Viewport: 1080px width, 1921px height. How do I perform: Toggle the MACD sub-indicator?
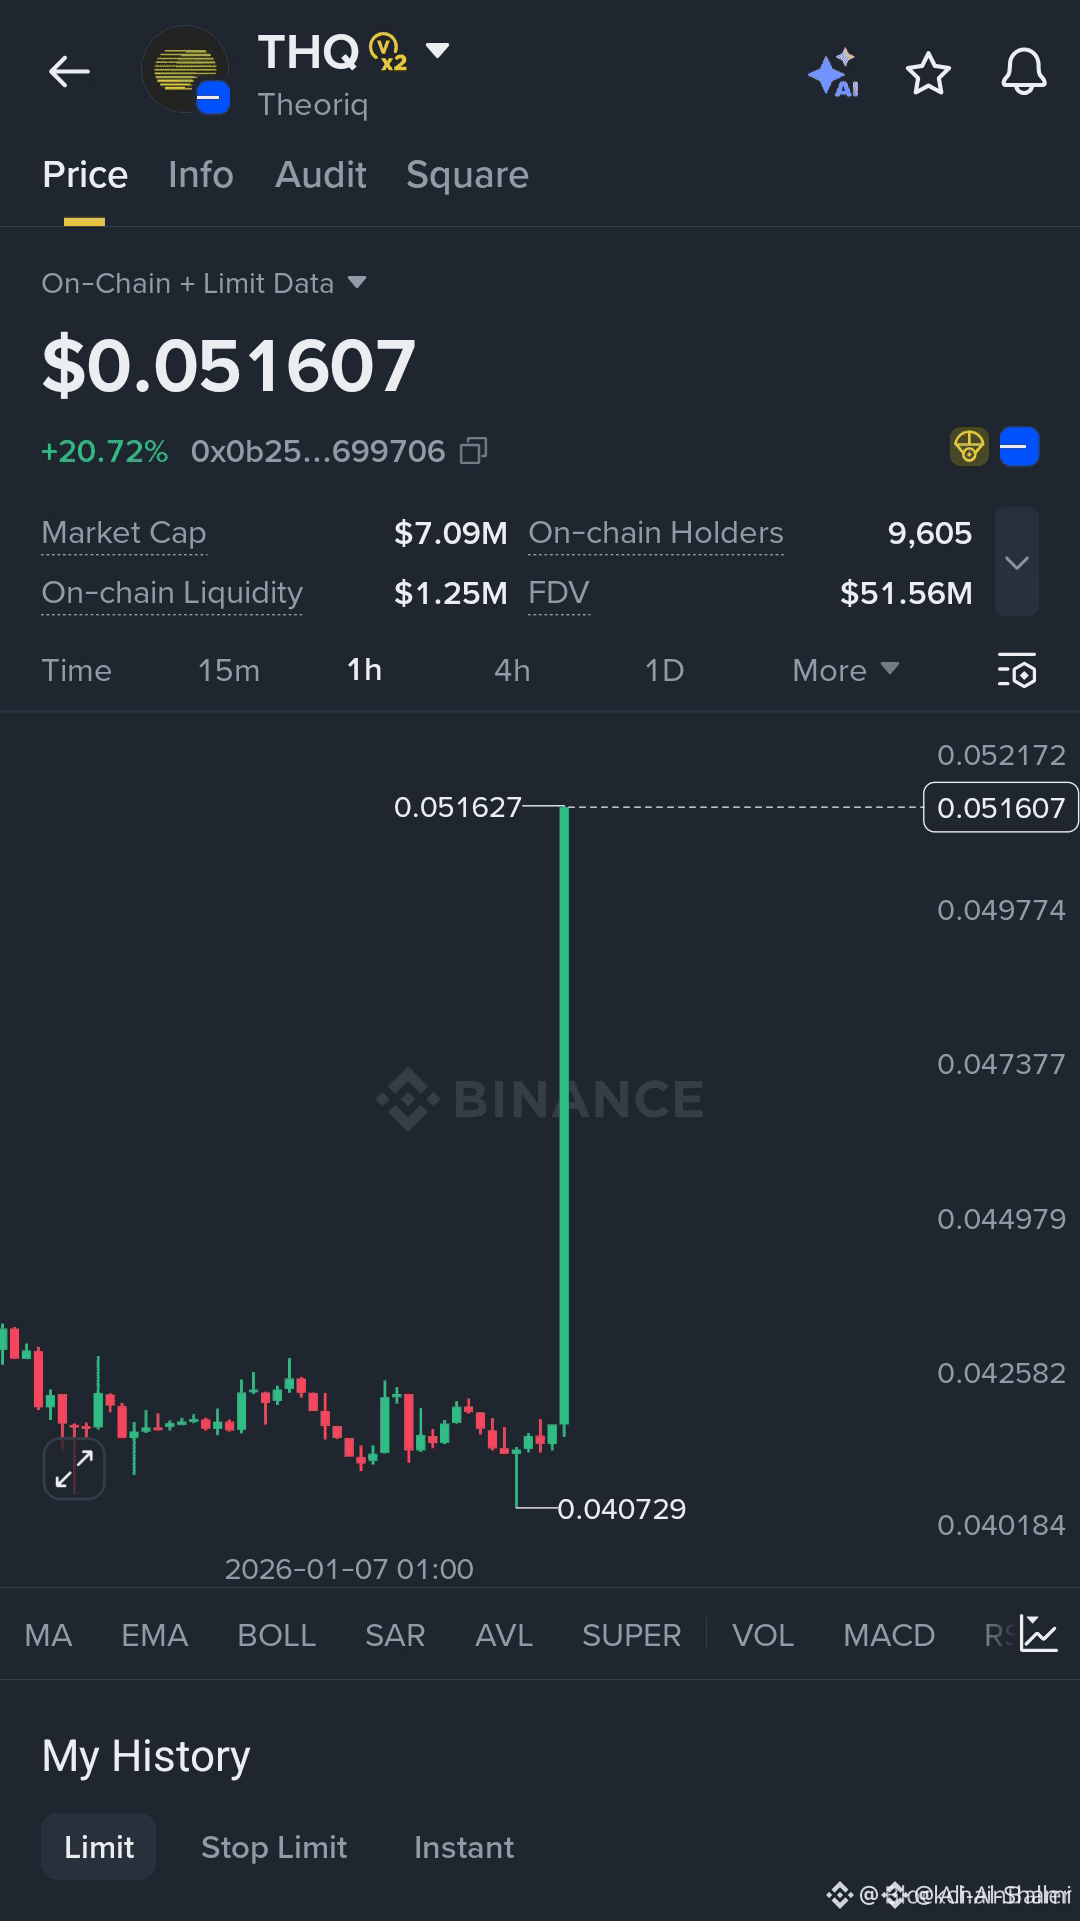(x=889, y=1635)
